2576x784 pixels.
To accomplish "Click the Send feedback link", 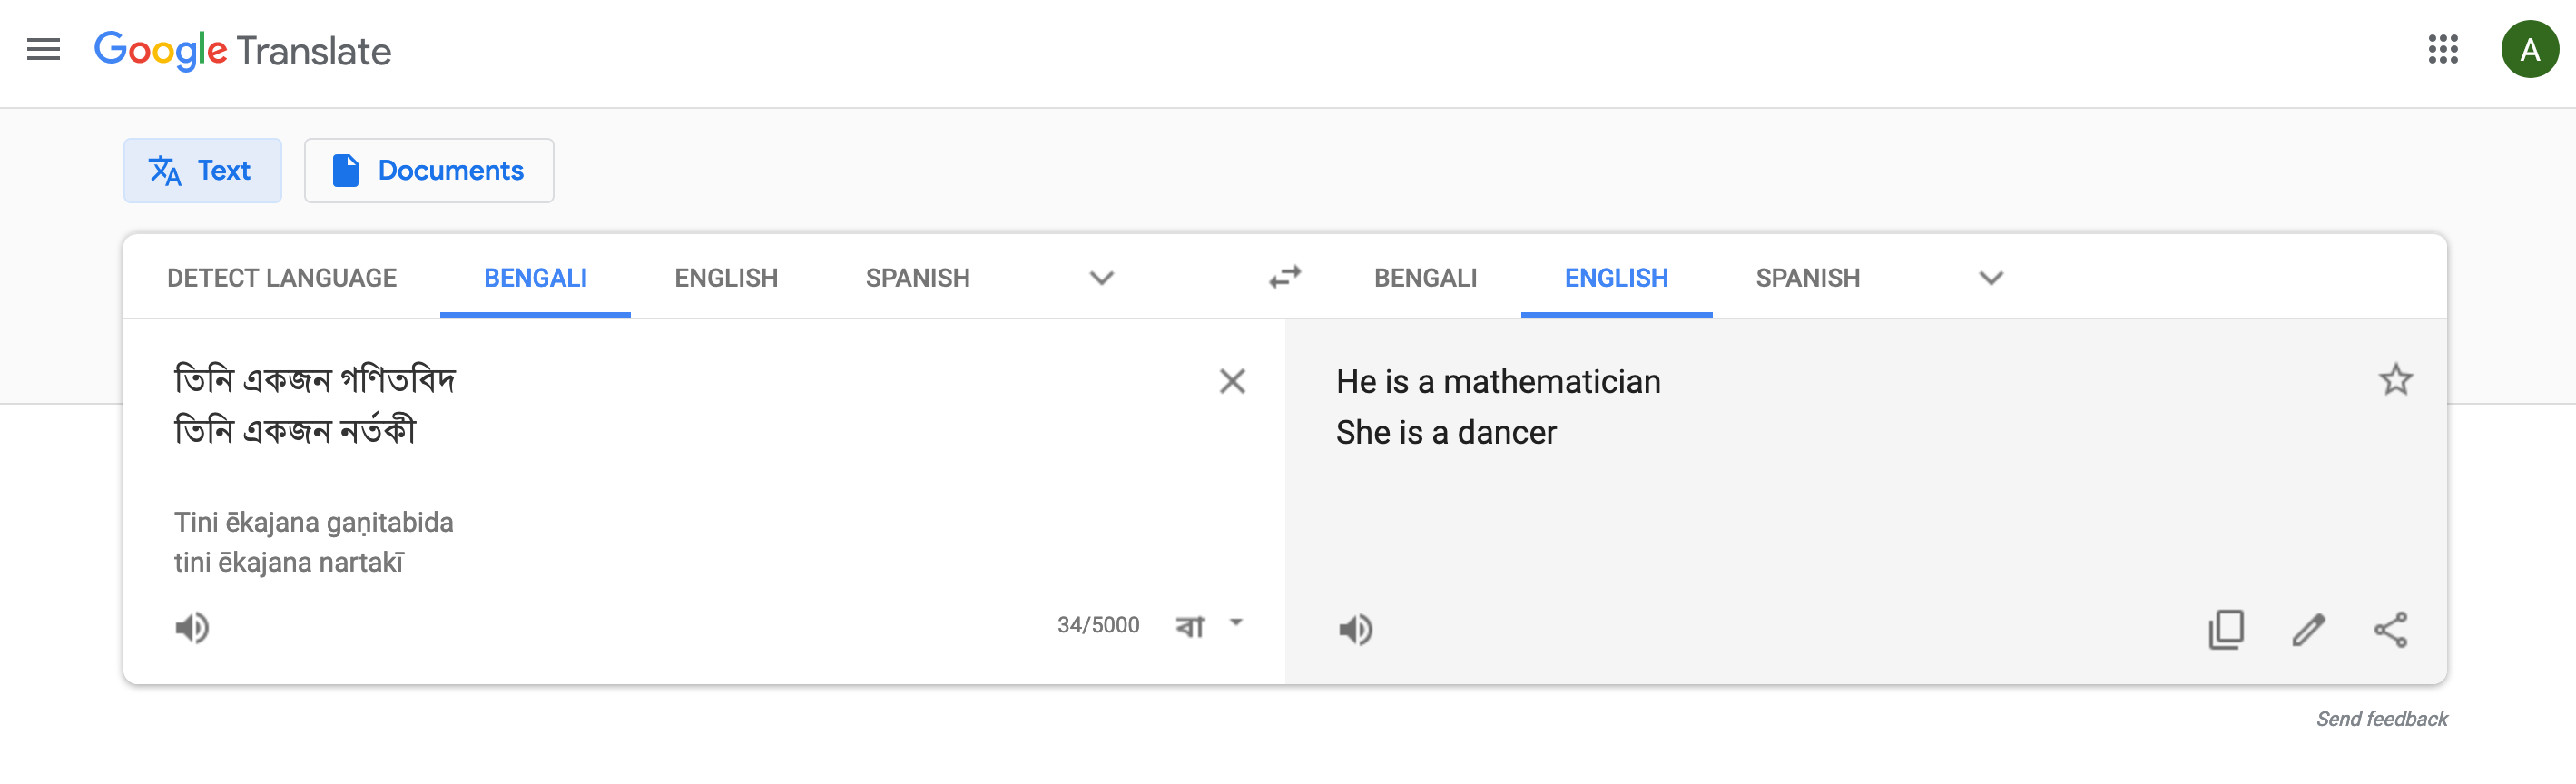I will tap(2381, 719).
